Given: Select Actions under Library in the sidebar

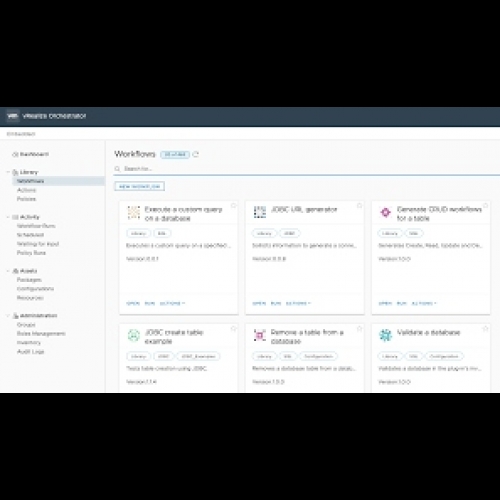Looking at the screenshot, I should coord(27,190).
